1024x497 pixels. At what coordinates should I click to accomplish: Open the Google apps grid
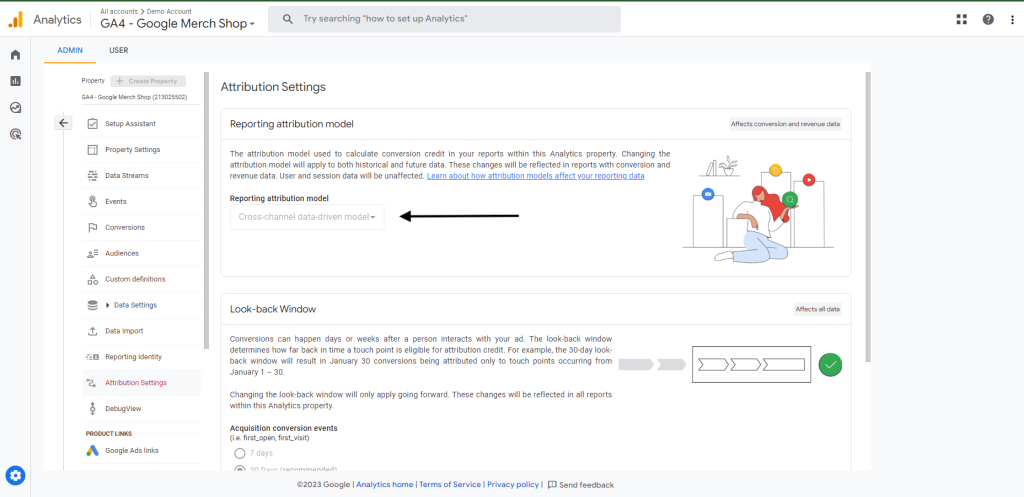961,19
